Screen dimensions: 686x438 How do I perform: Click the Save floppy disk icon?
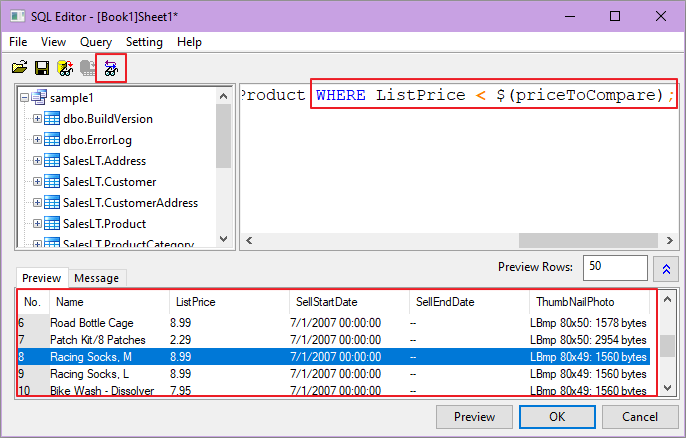42,68
